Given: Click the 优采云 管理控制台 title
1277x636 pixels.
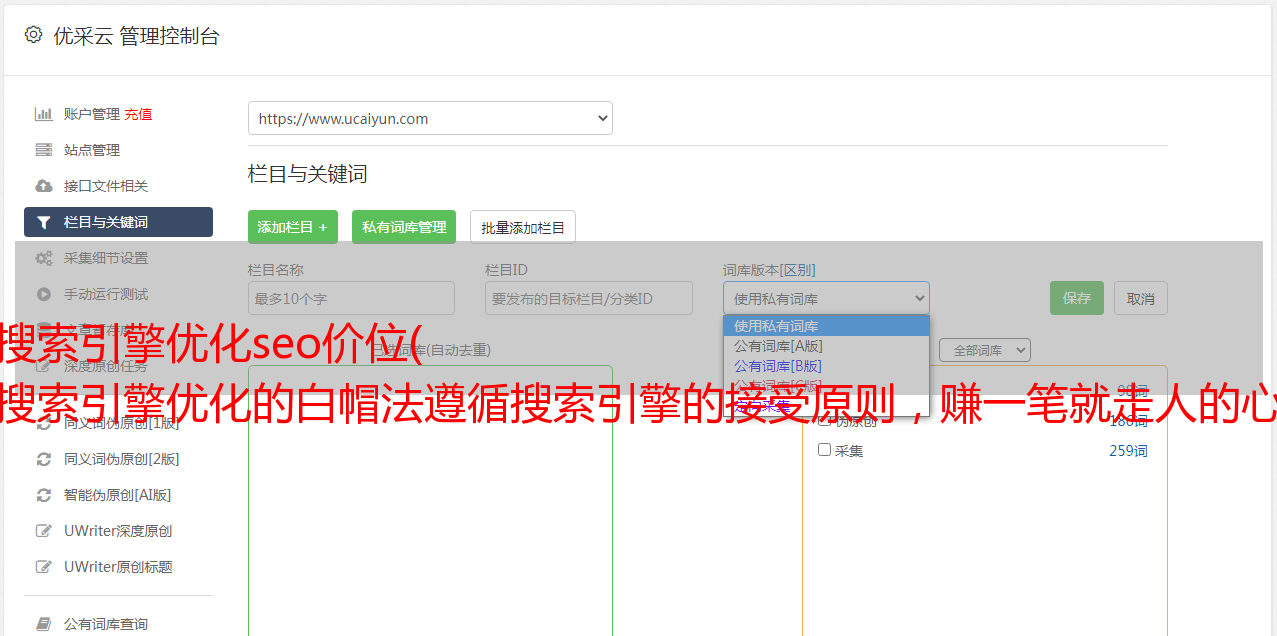Looking at the screenshot, I should coord(136,36).
